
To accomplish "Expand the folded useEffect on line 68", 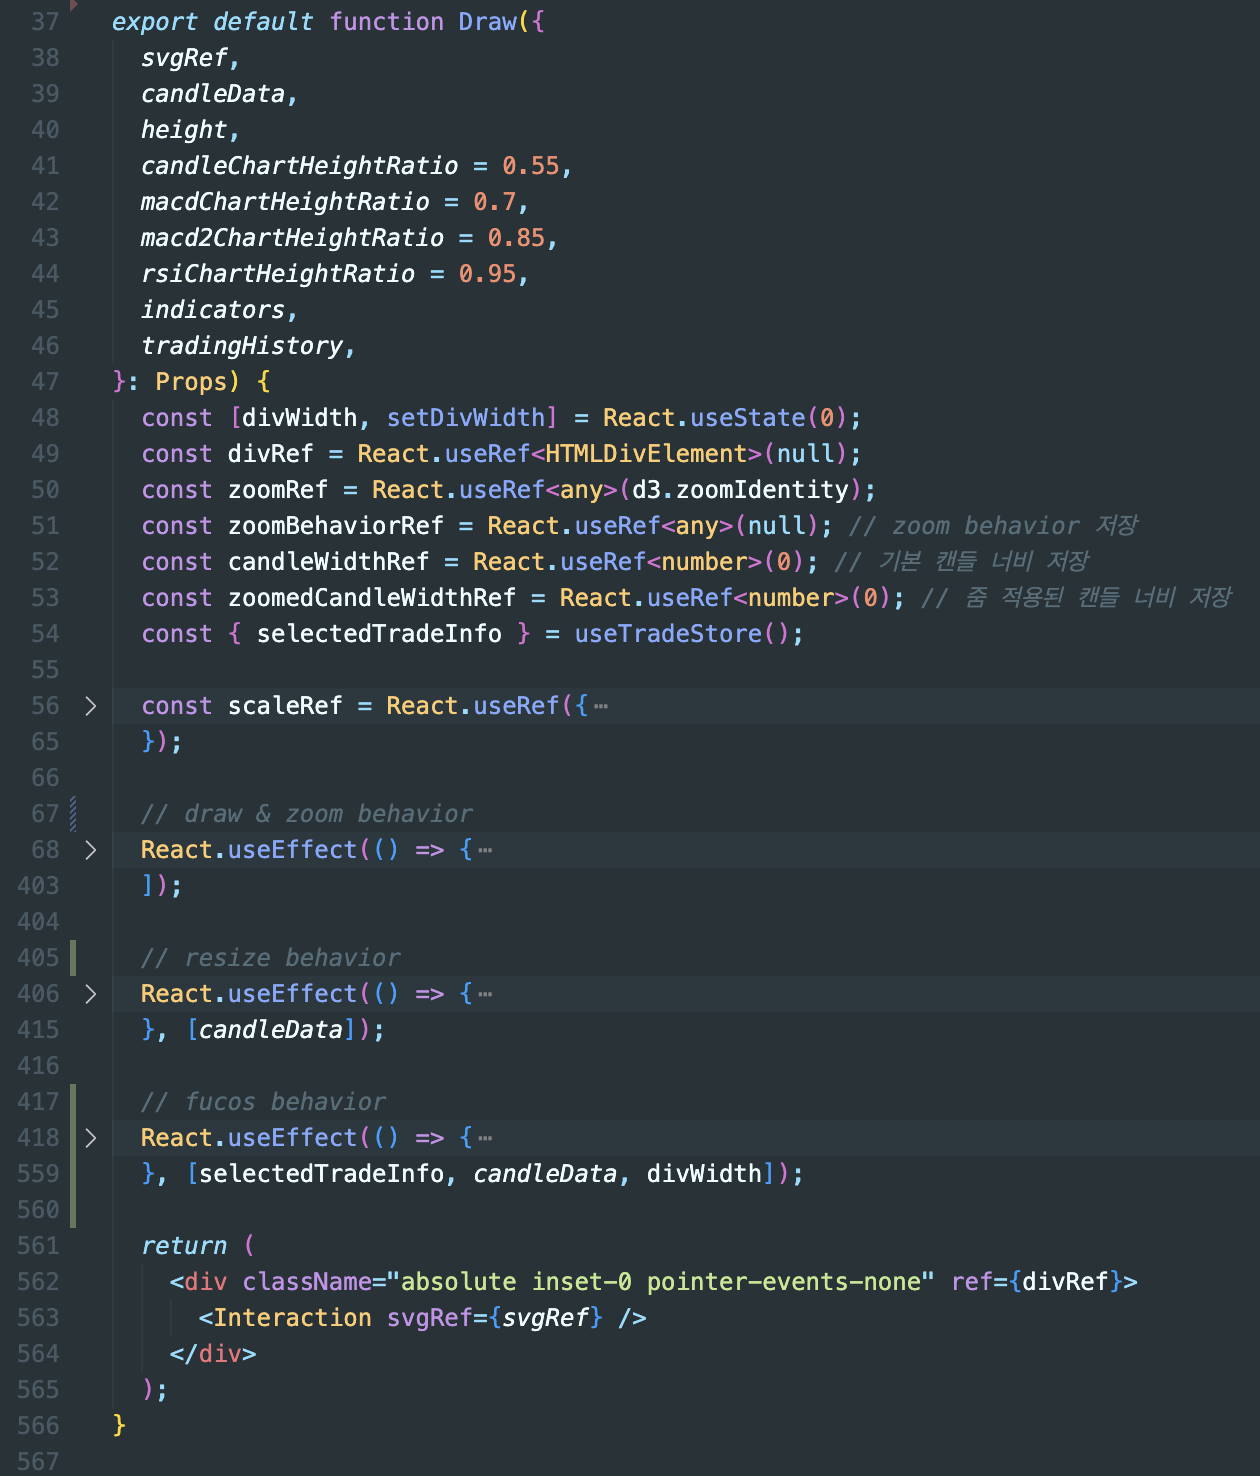I will (x=91, y=850).
